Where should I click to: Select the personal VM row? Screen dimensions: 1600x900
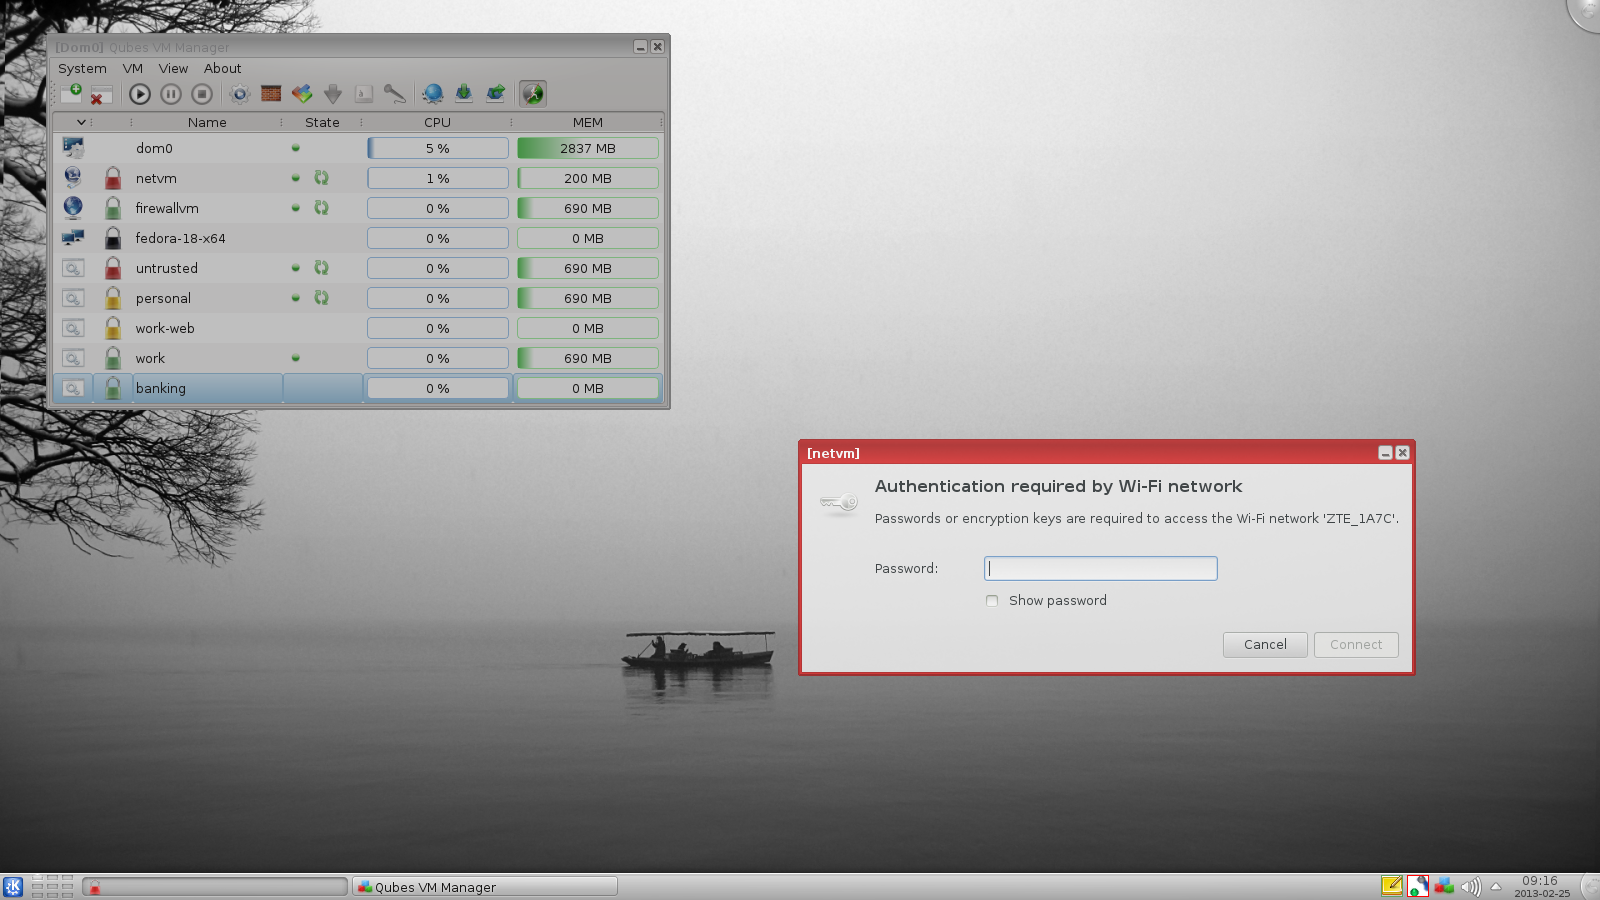(163, 298)
